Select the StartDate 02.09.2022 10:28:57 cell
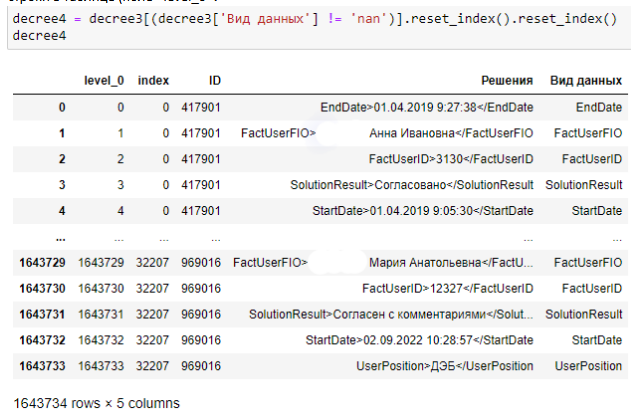Image resolution: width=636 pixels, height=413 pixels. (419, 341)
